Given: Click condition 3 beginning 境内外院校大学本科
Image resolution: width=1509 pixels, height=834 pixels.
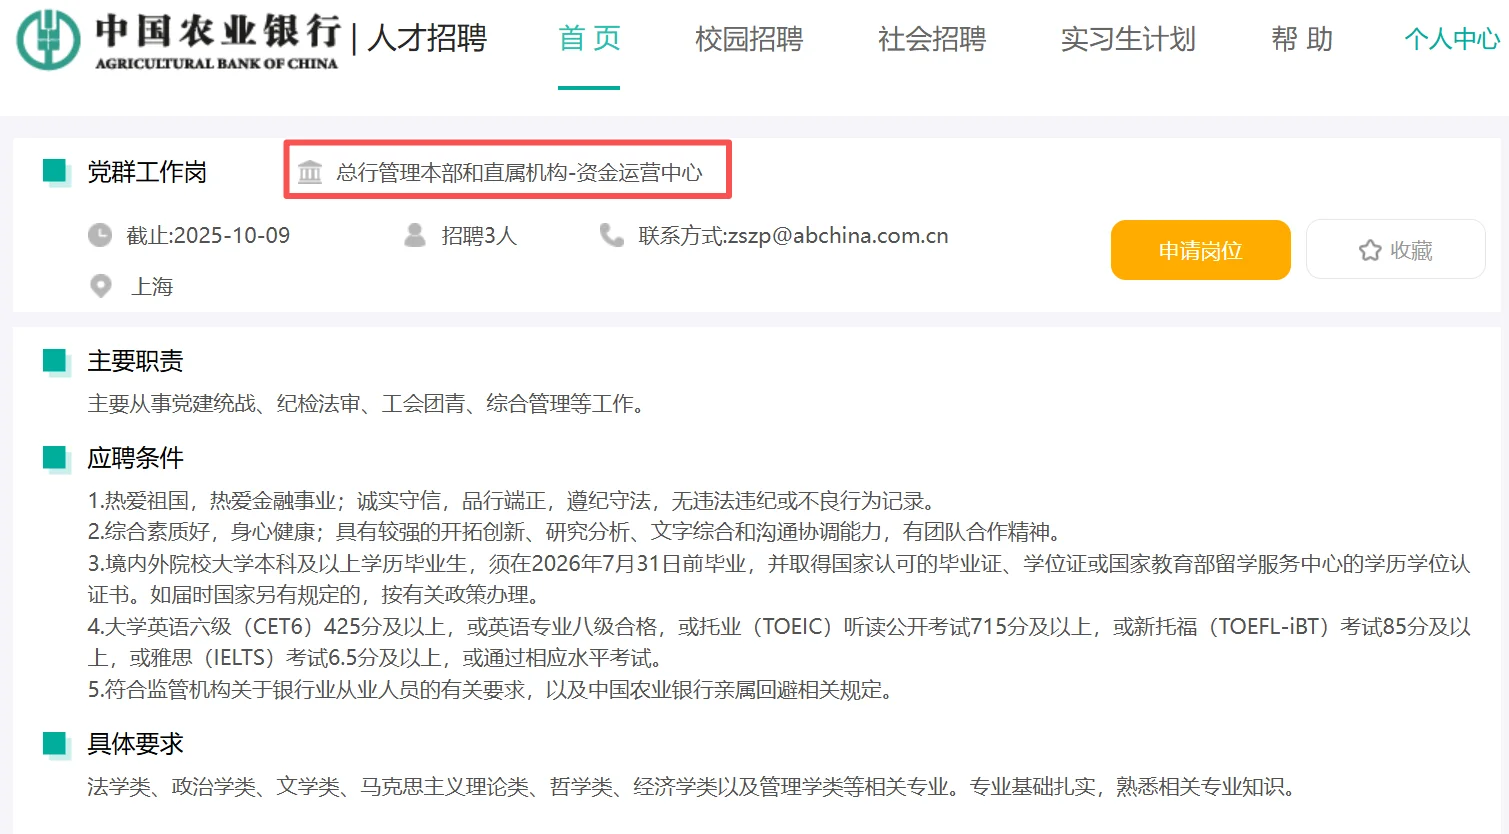Looking at the screenshot, I should 779,579.
